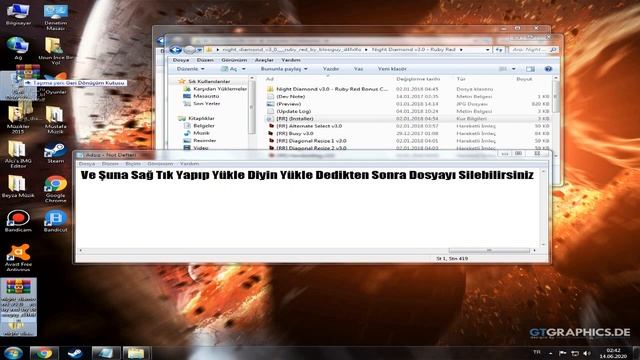
Task: Select Avast Free Antivirus desktop icon
Action: tap(18, 258)
